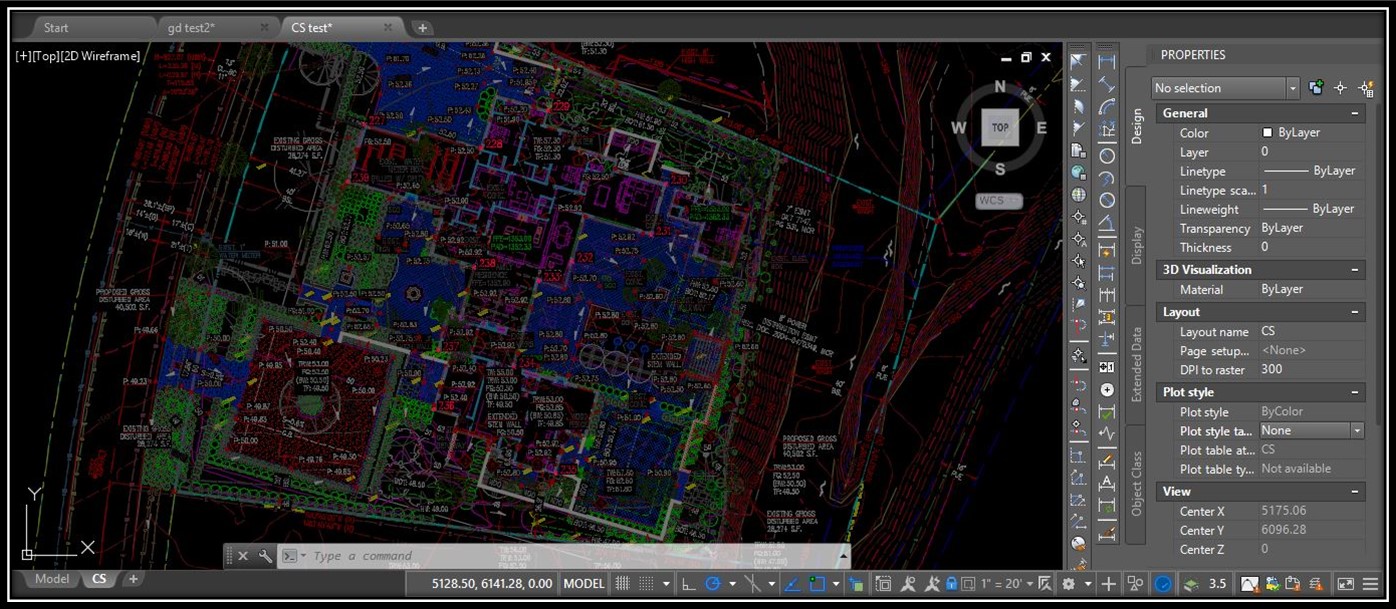Toggle Polar Tracking in status bar
Screen dimensions: 1396x609
(713, 584)
